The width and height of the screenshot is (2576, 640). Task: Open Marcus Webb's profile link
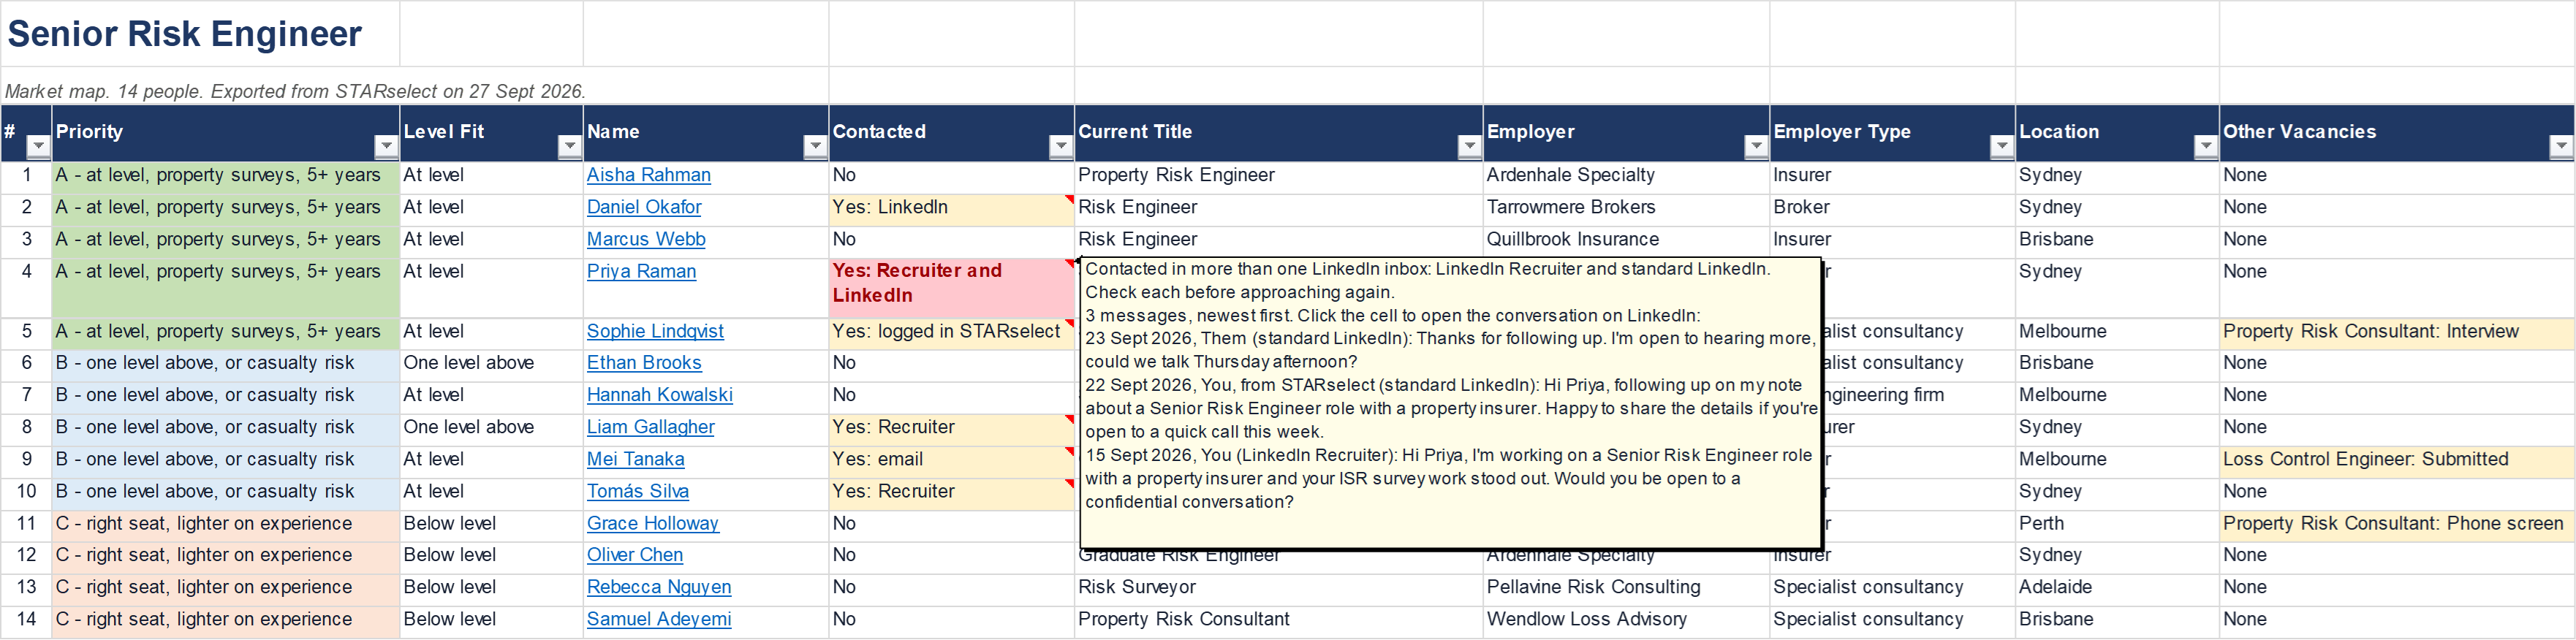coord(646,239)
